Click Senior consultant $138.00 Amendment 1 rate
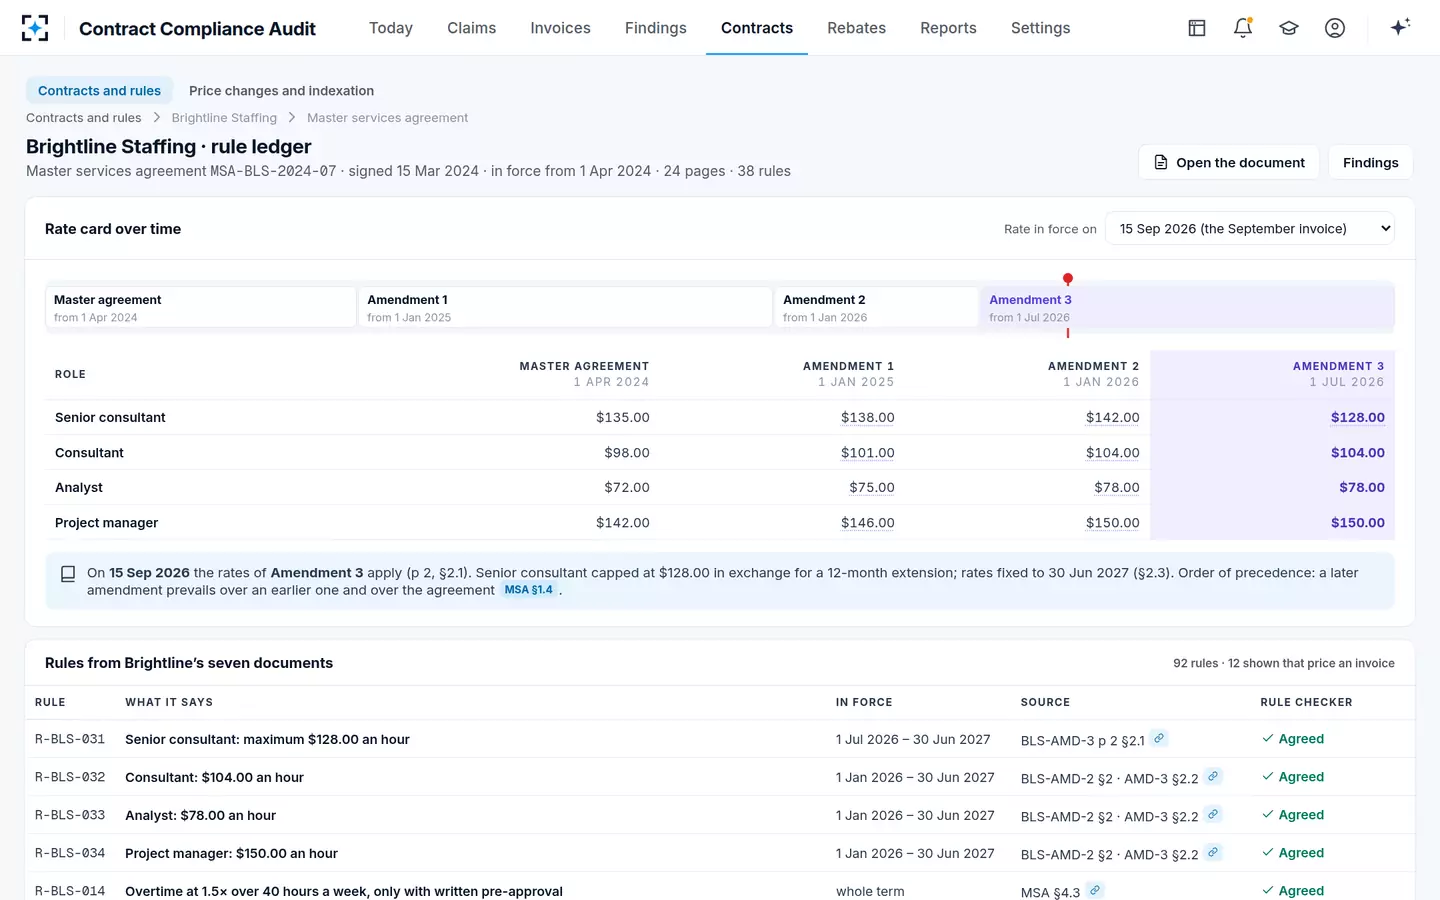 click(867, 418)
